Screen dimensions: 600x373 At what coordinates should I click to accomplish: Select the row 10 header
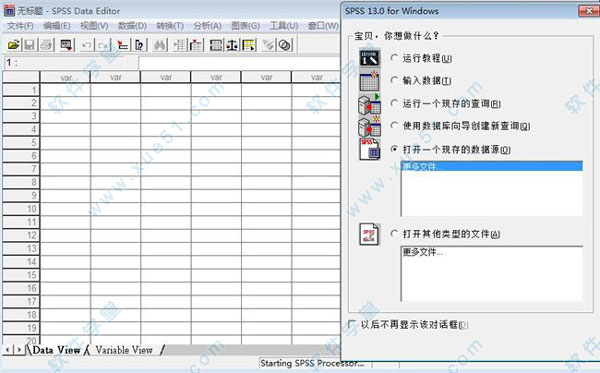tap(21, 209)
